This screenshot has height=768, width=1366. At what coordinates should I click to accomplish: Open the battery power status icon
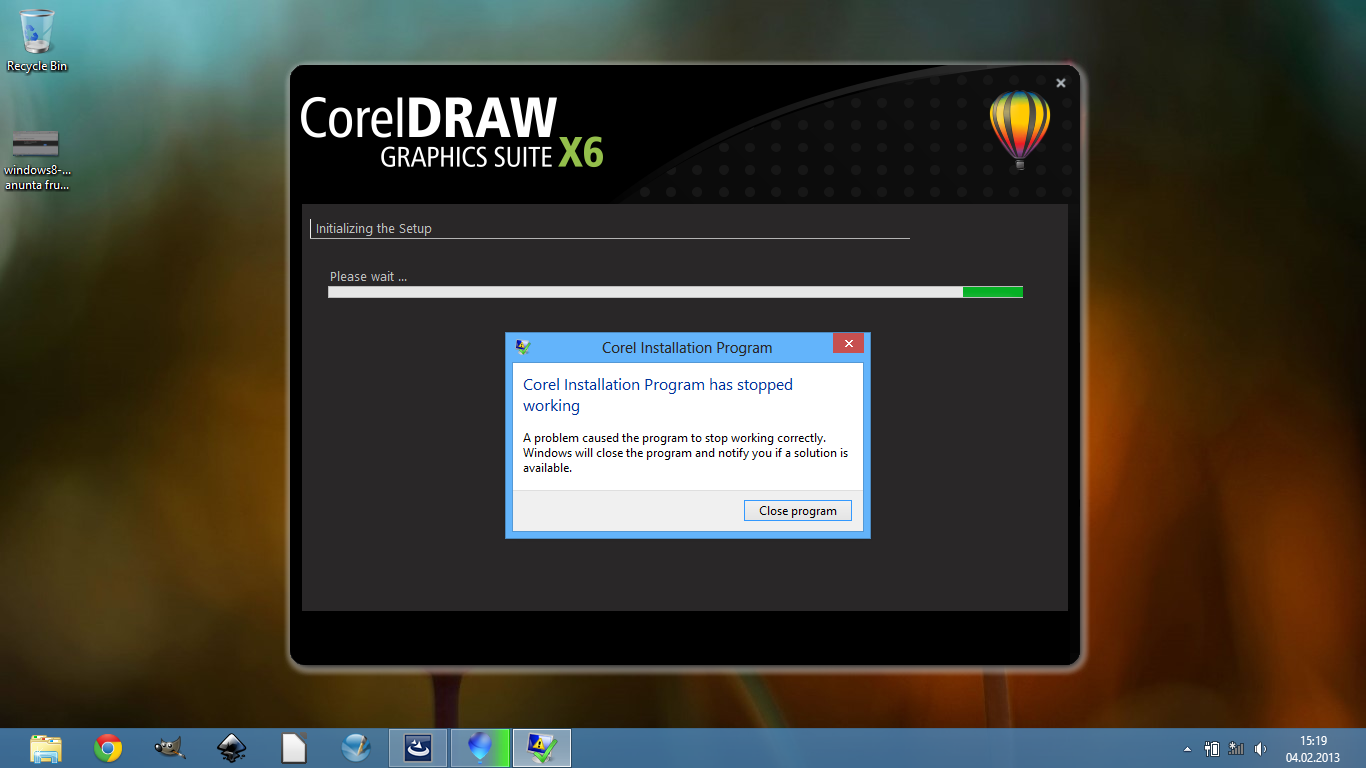1212,748
